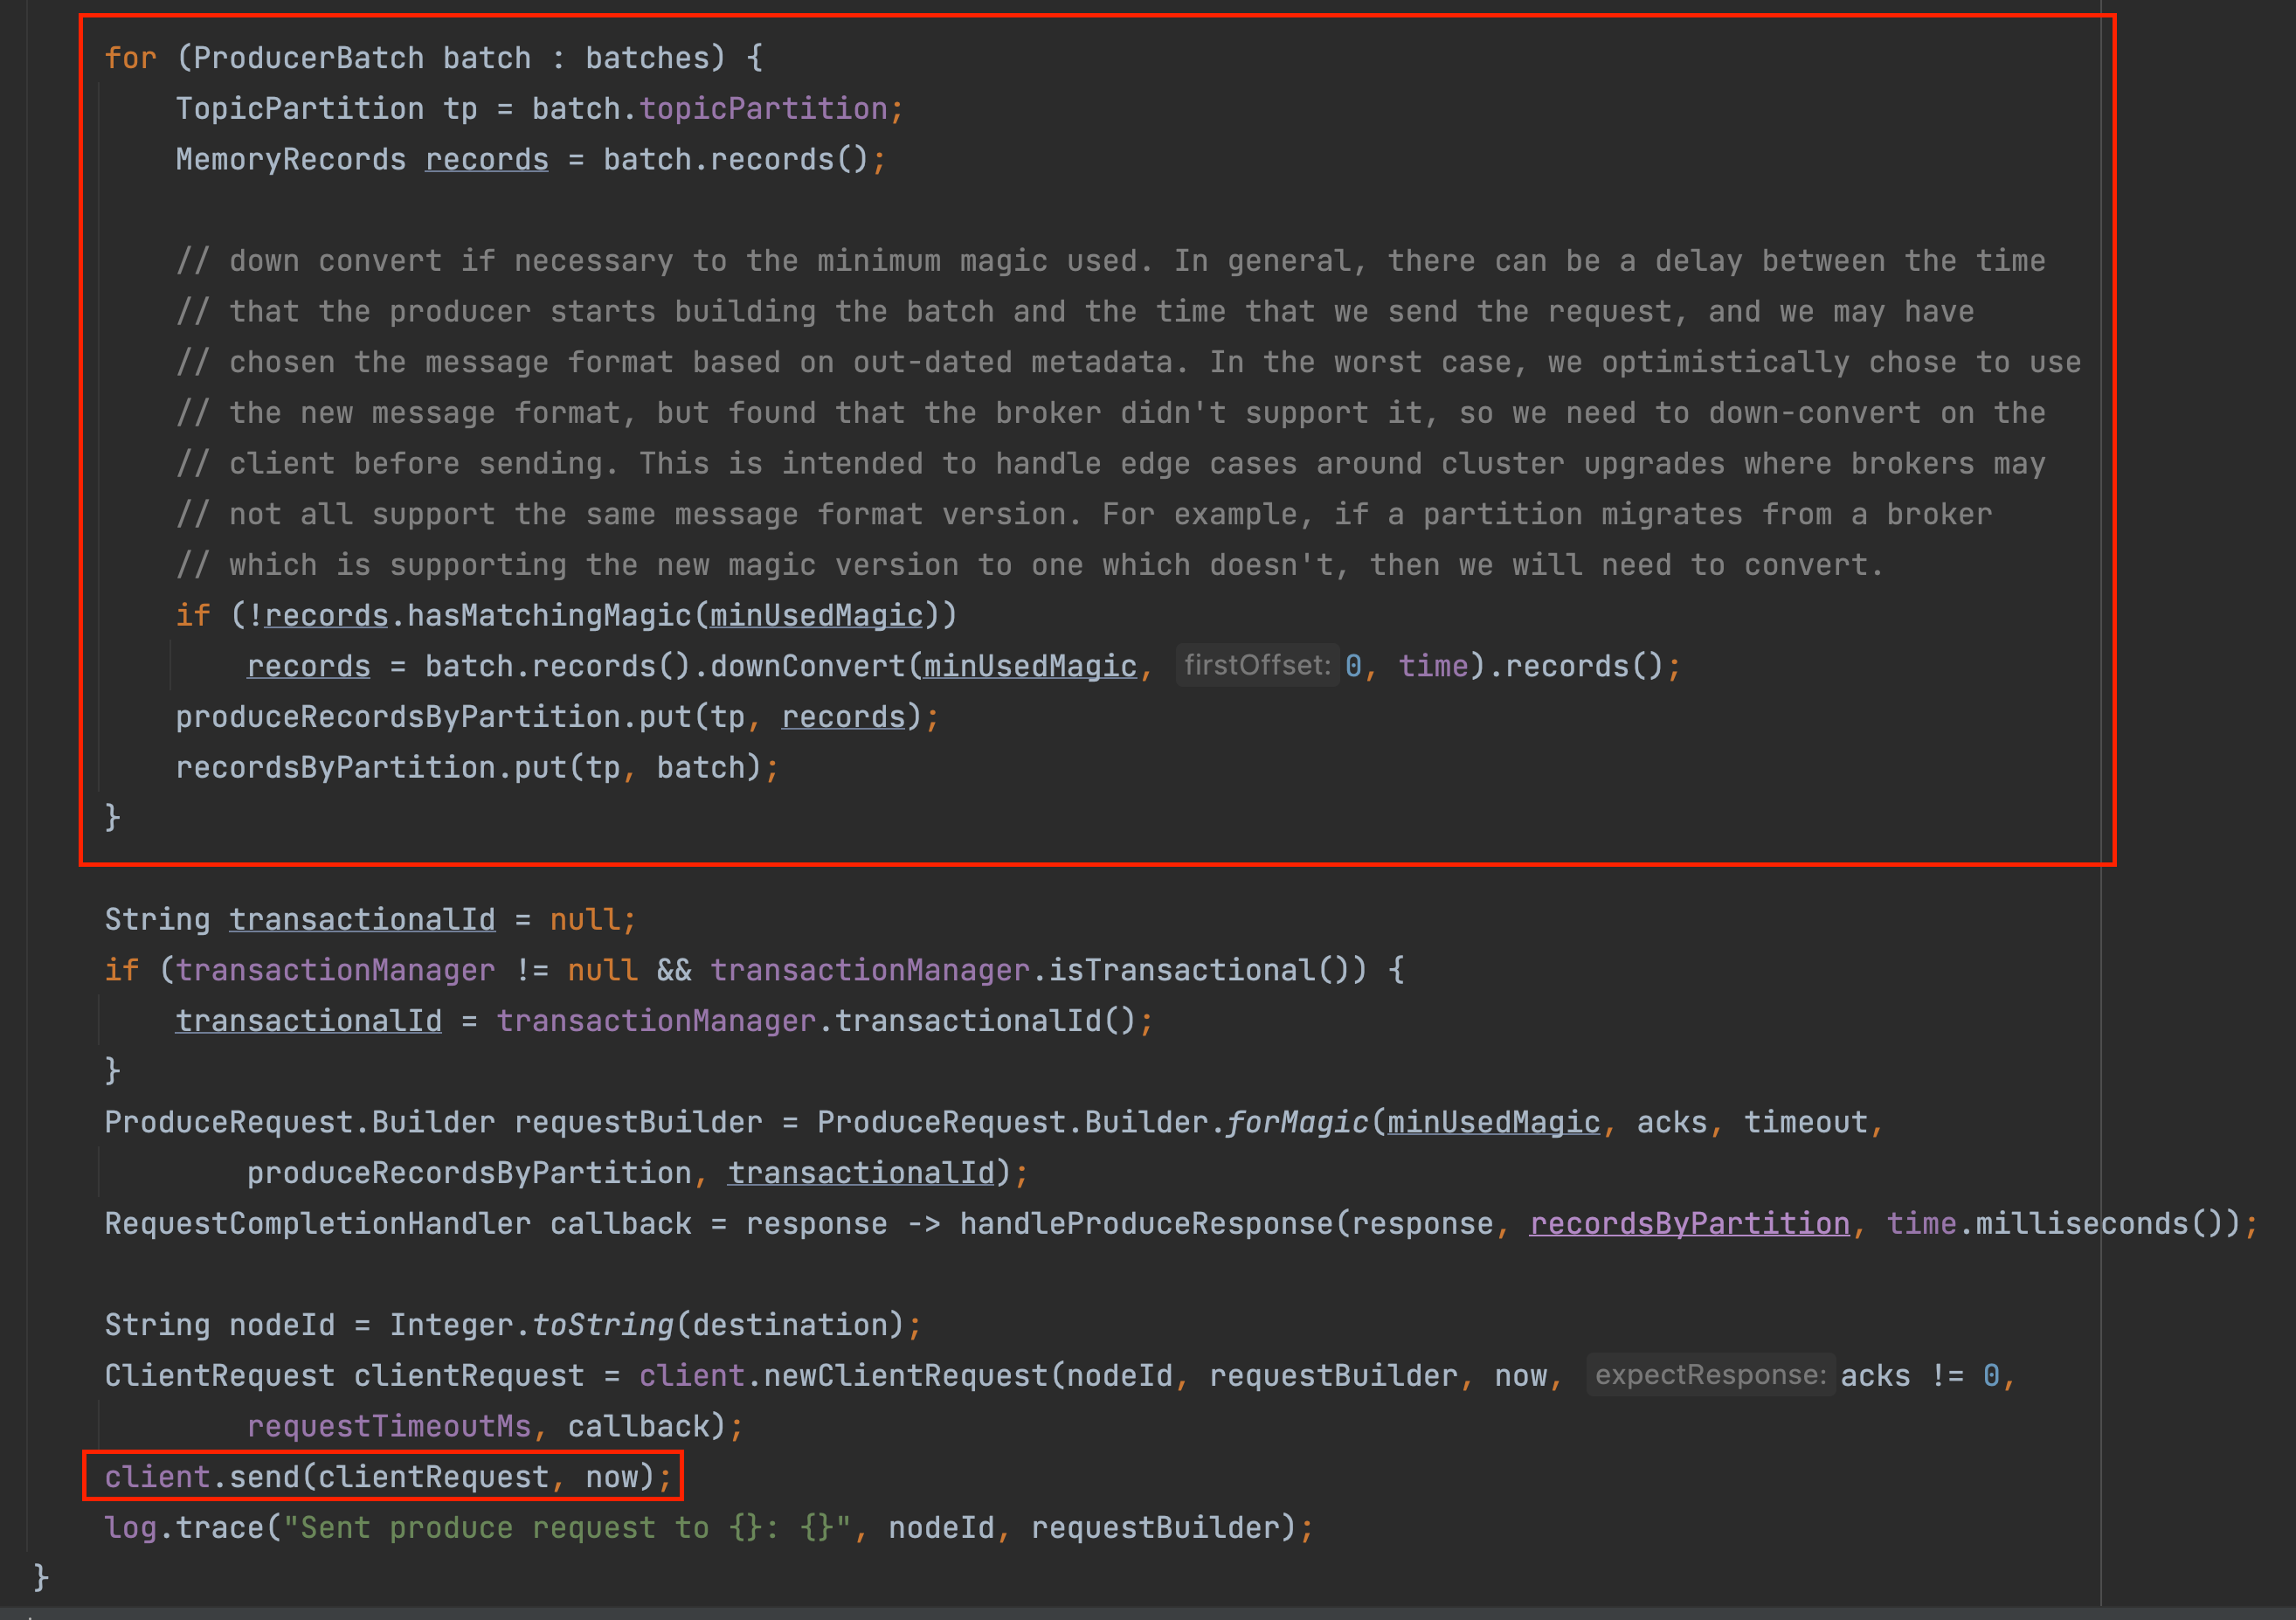Click the produceRecordsByPartition.put statement
This screenshot has height=1620, width=2296.
556,717
